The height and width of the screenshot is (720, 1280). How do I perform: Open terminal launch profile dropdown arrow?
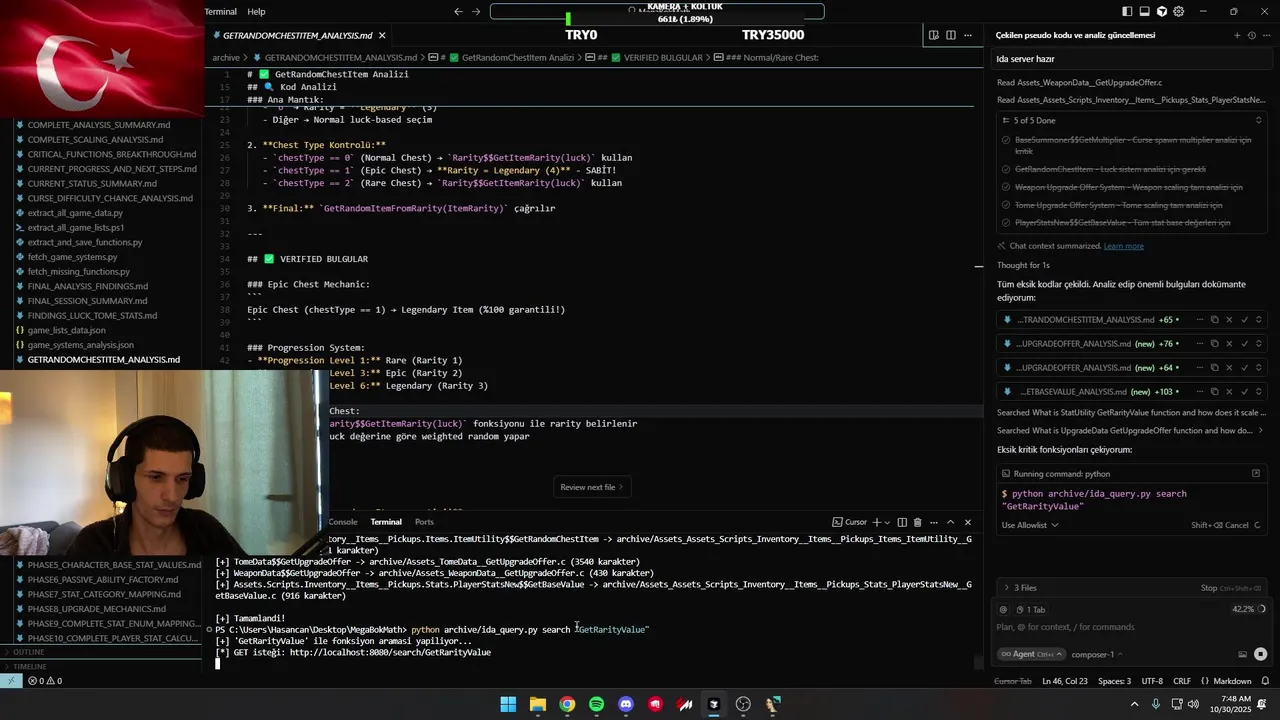[888, 522]
